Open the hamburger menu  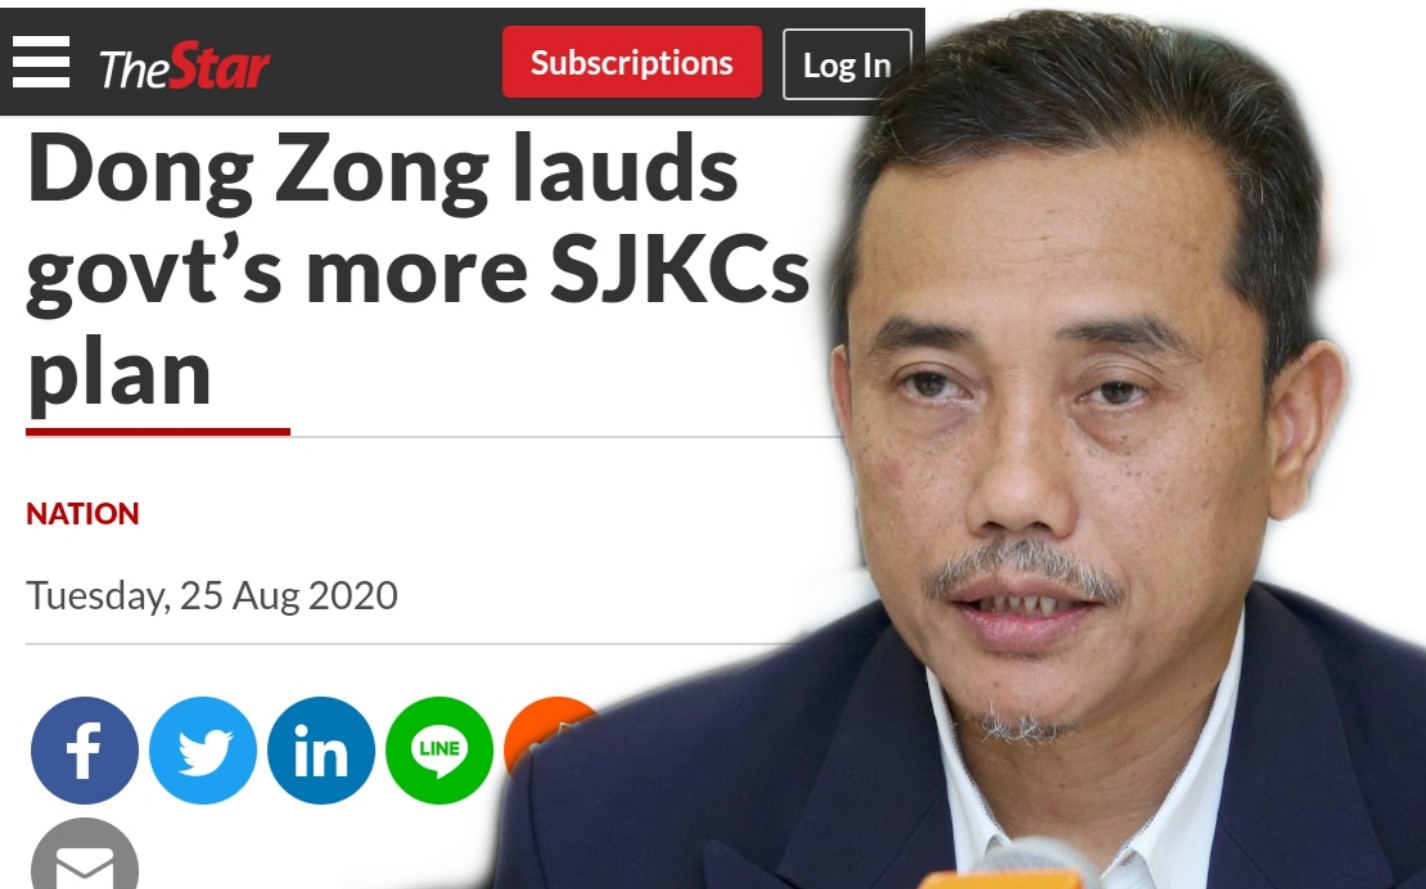tap(41, 62)
